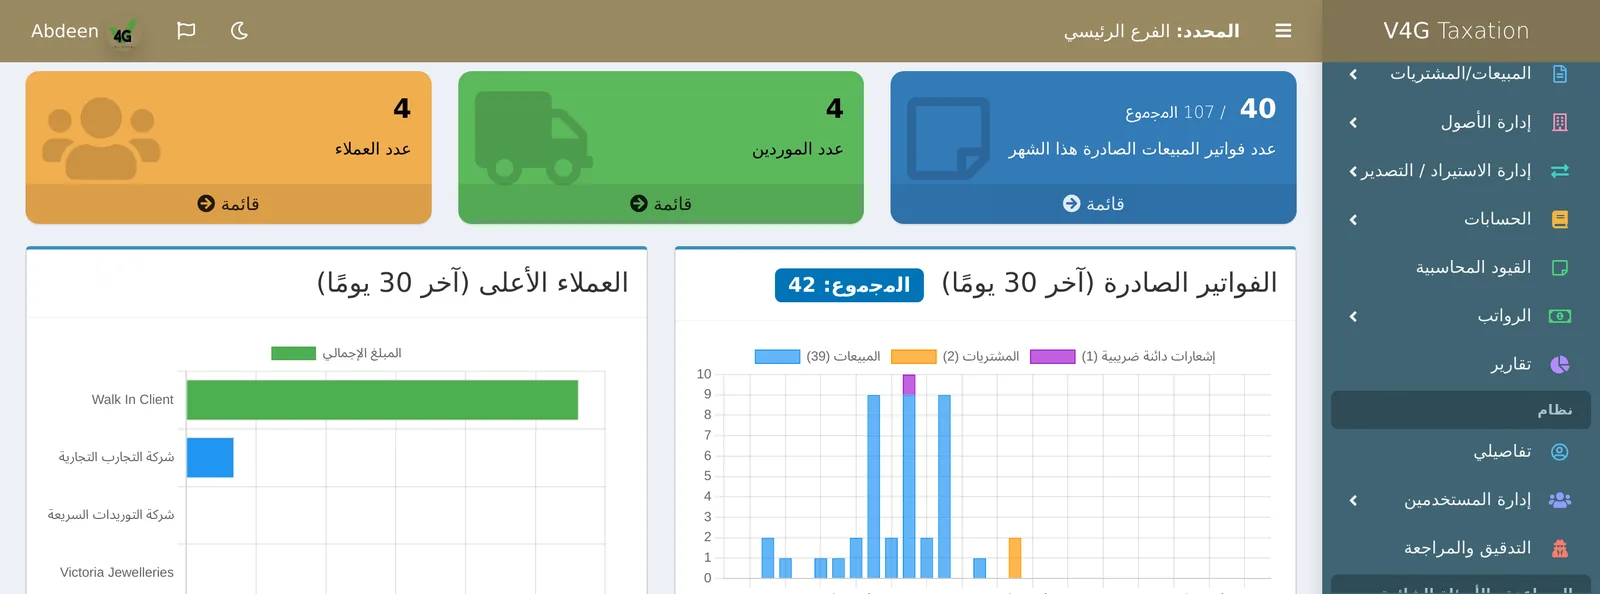The height and width of the screenshot is (594, 1600).
Task: Click عدد العملاء label text
Action: 373,149
